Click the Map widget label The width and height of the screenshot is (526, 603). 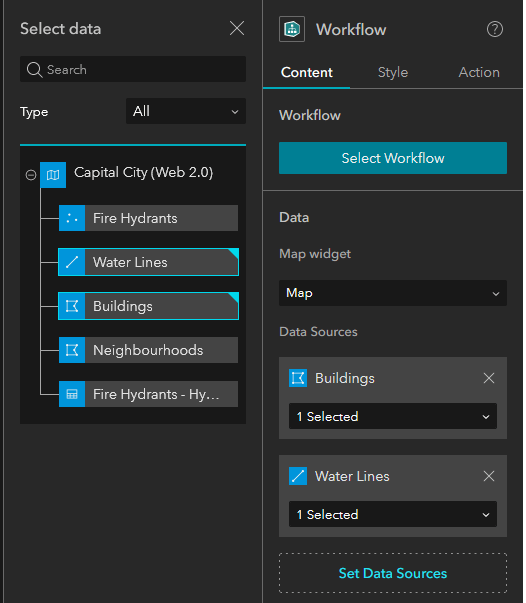(x=315, y=254)
